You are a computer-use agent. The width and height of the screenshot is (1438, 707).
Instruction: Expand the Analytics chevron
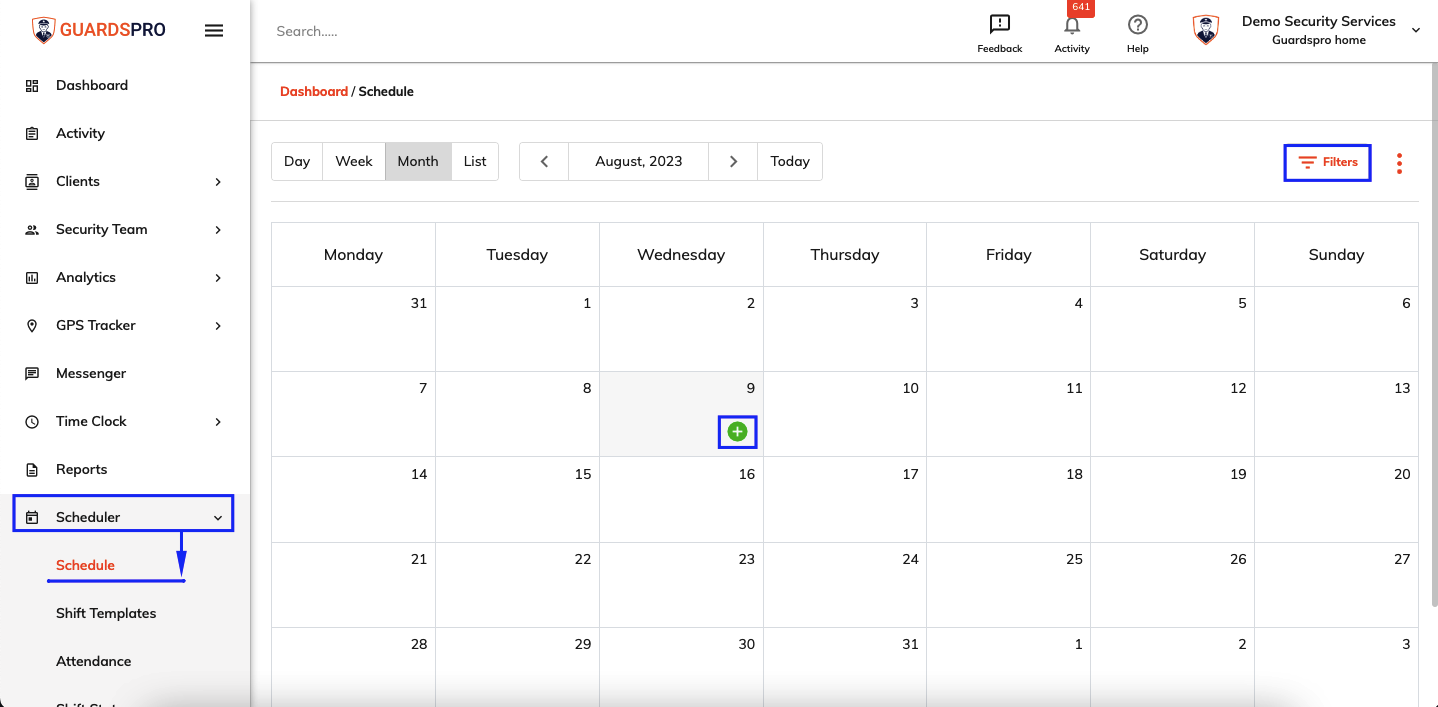click(x=218, y=278)
